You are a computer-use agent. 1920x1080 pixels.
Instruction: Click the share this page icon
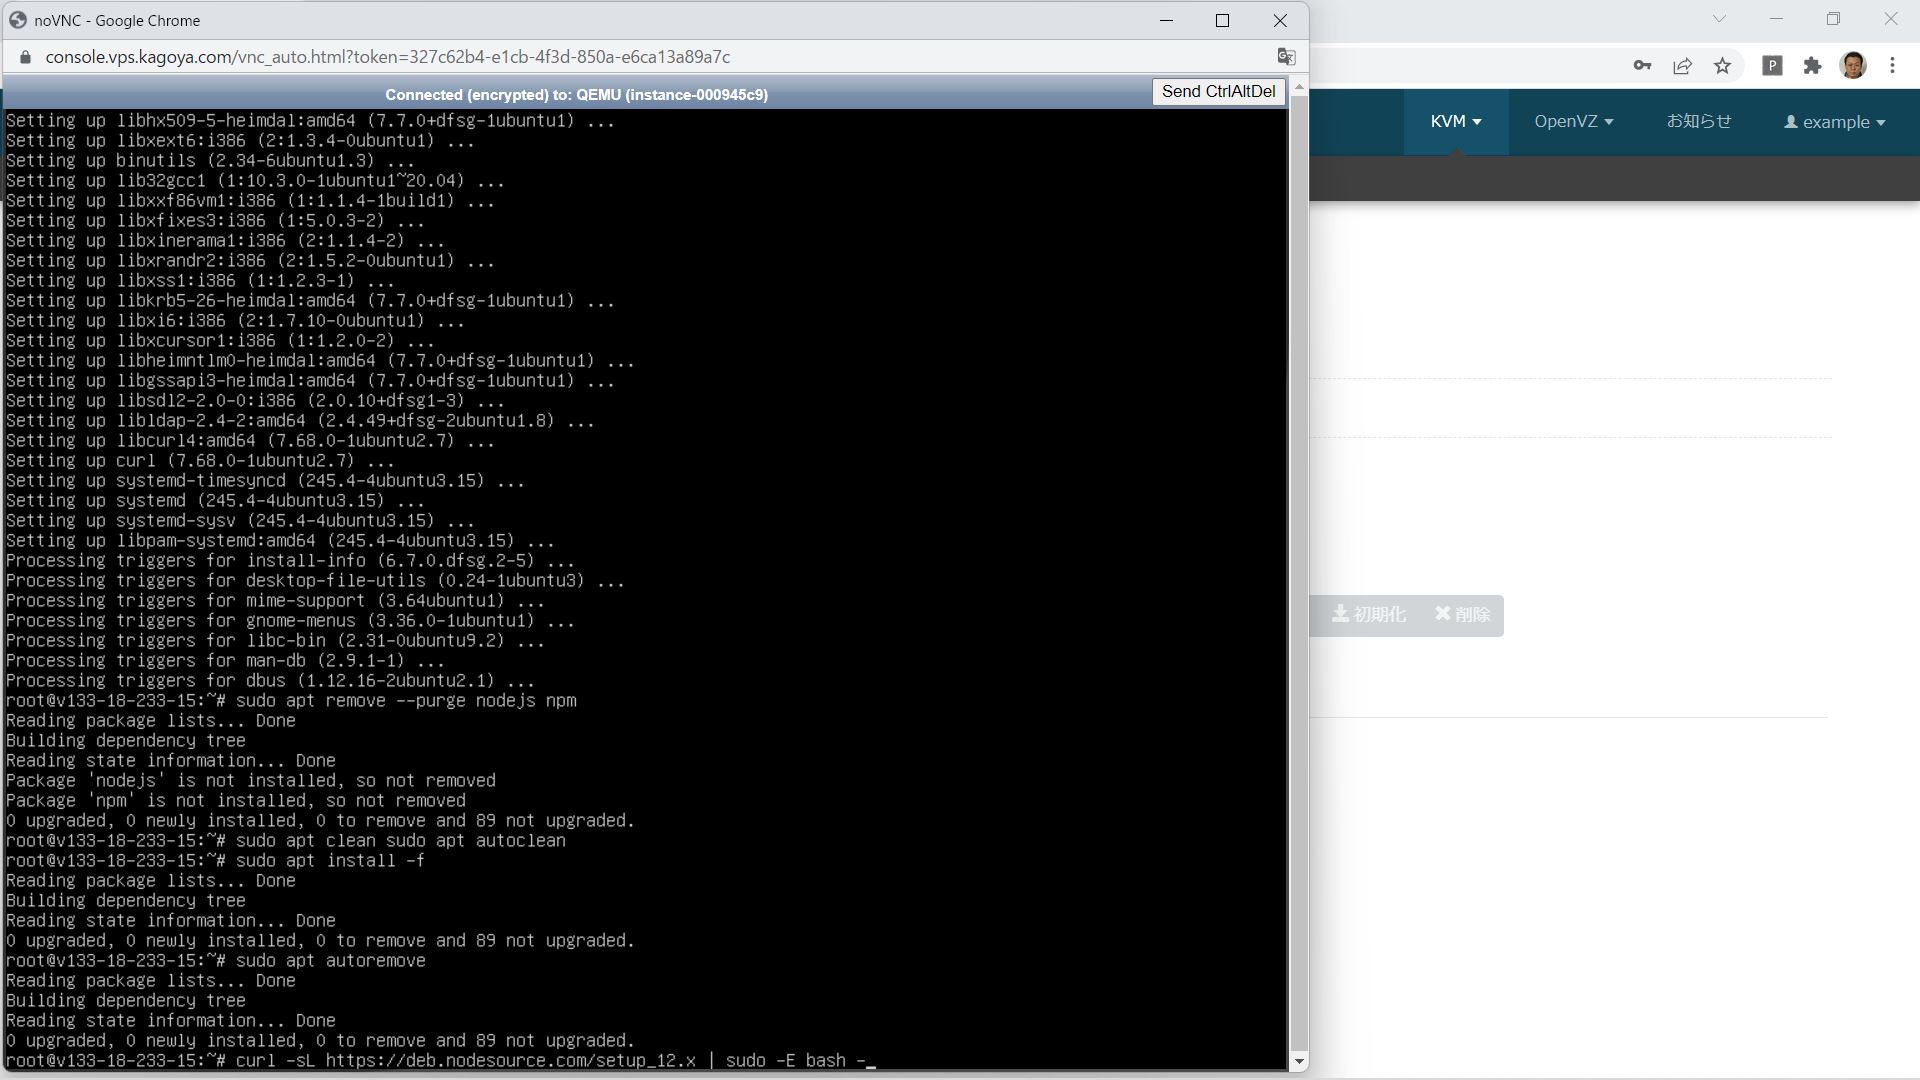(x=1682, y=65)
